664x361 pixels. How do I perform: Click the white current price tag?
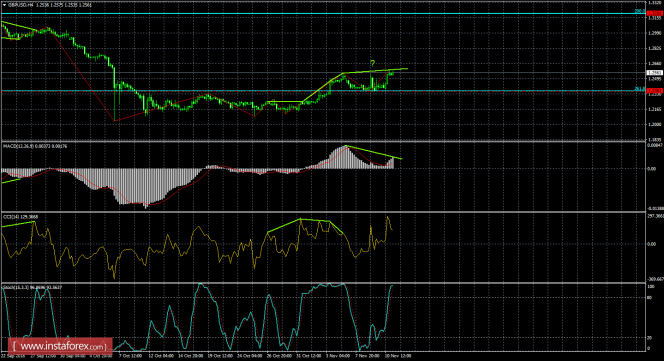point(654,72)
